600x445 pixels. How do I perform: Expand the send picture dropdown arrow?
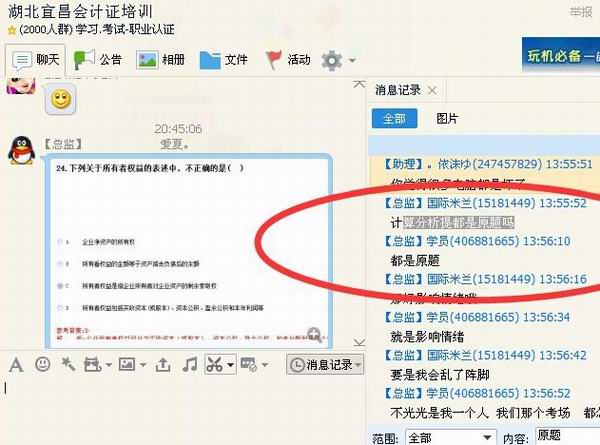click(143, 365)
